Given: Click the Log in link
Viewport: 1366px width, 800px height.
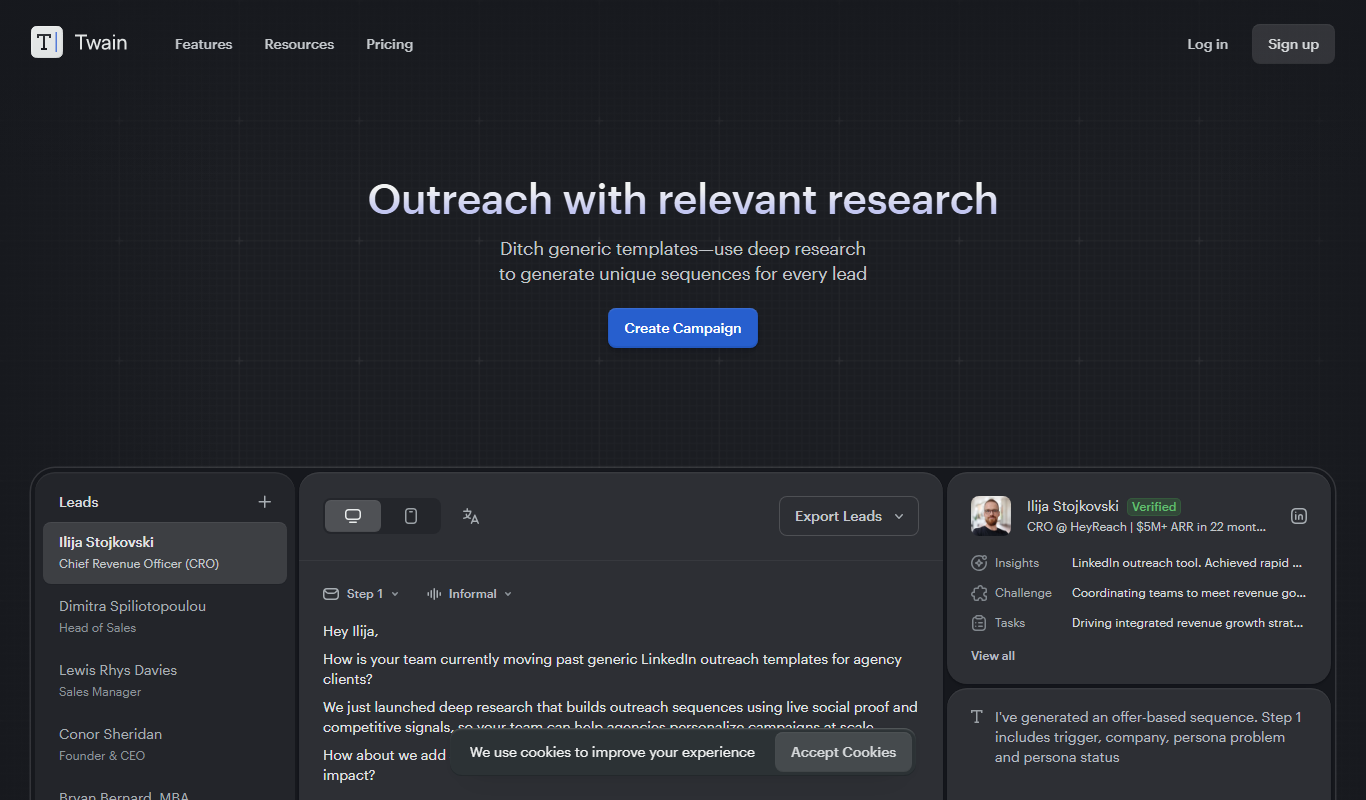Looking at the screenshot, I should pos(1207,44).
